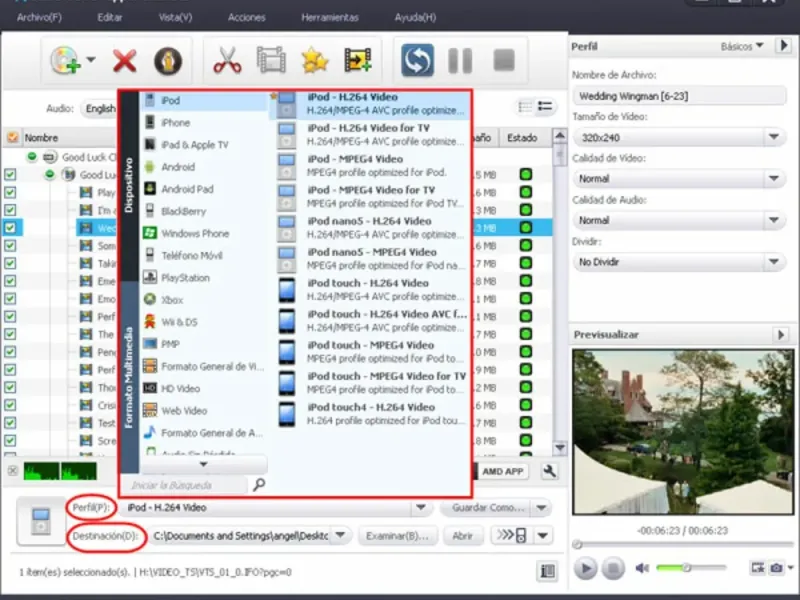Open the transfer device dropdown arrow
The image size is (800, 600).
(543, 535)
